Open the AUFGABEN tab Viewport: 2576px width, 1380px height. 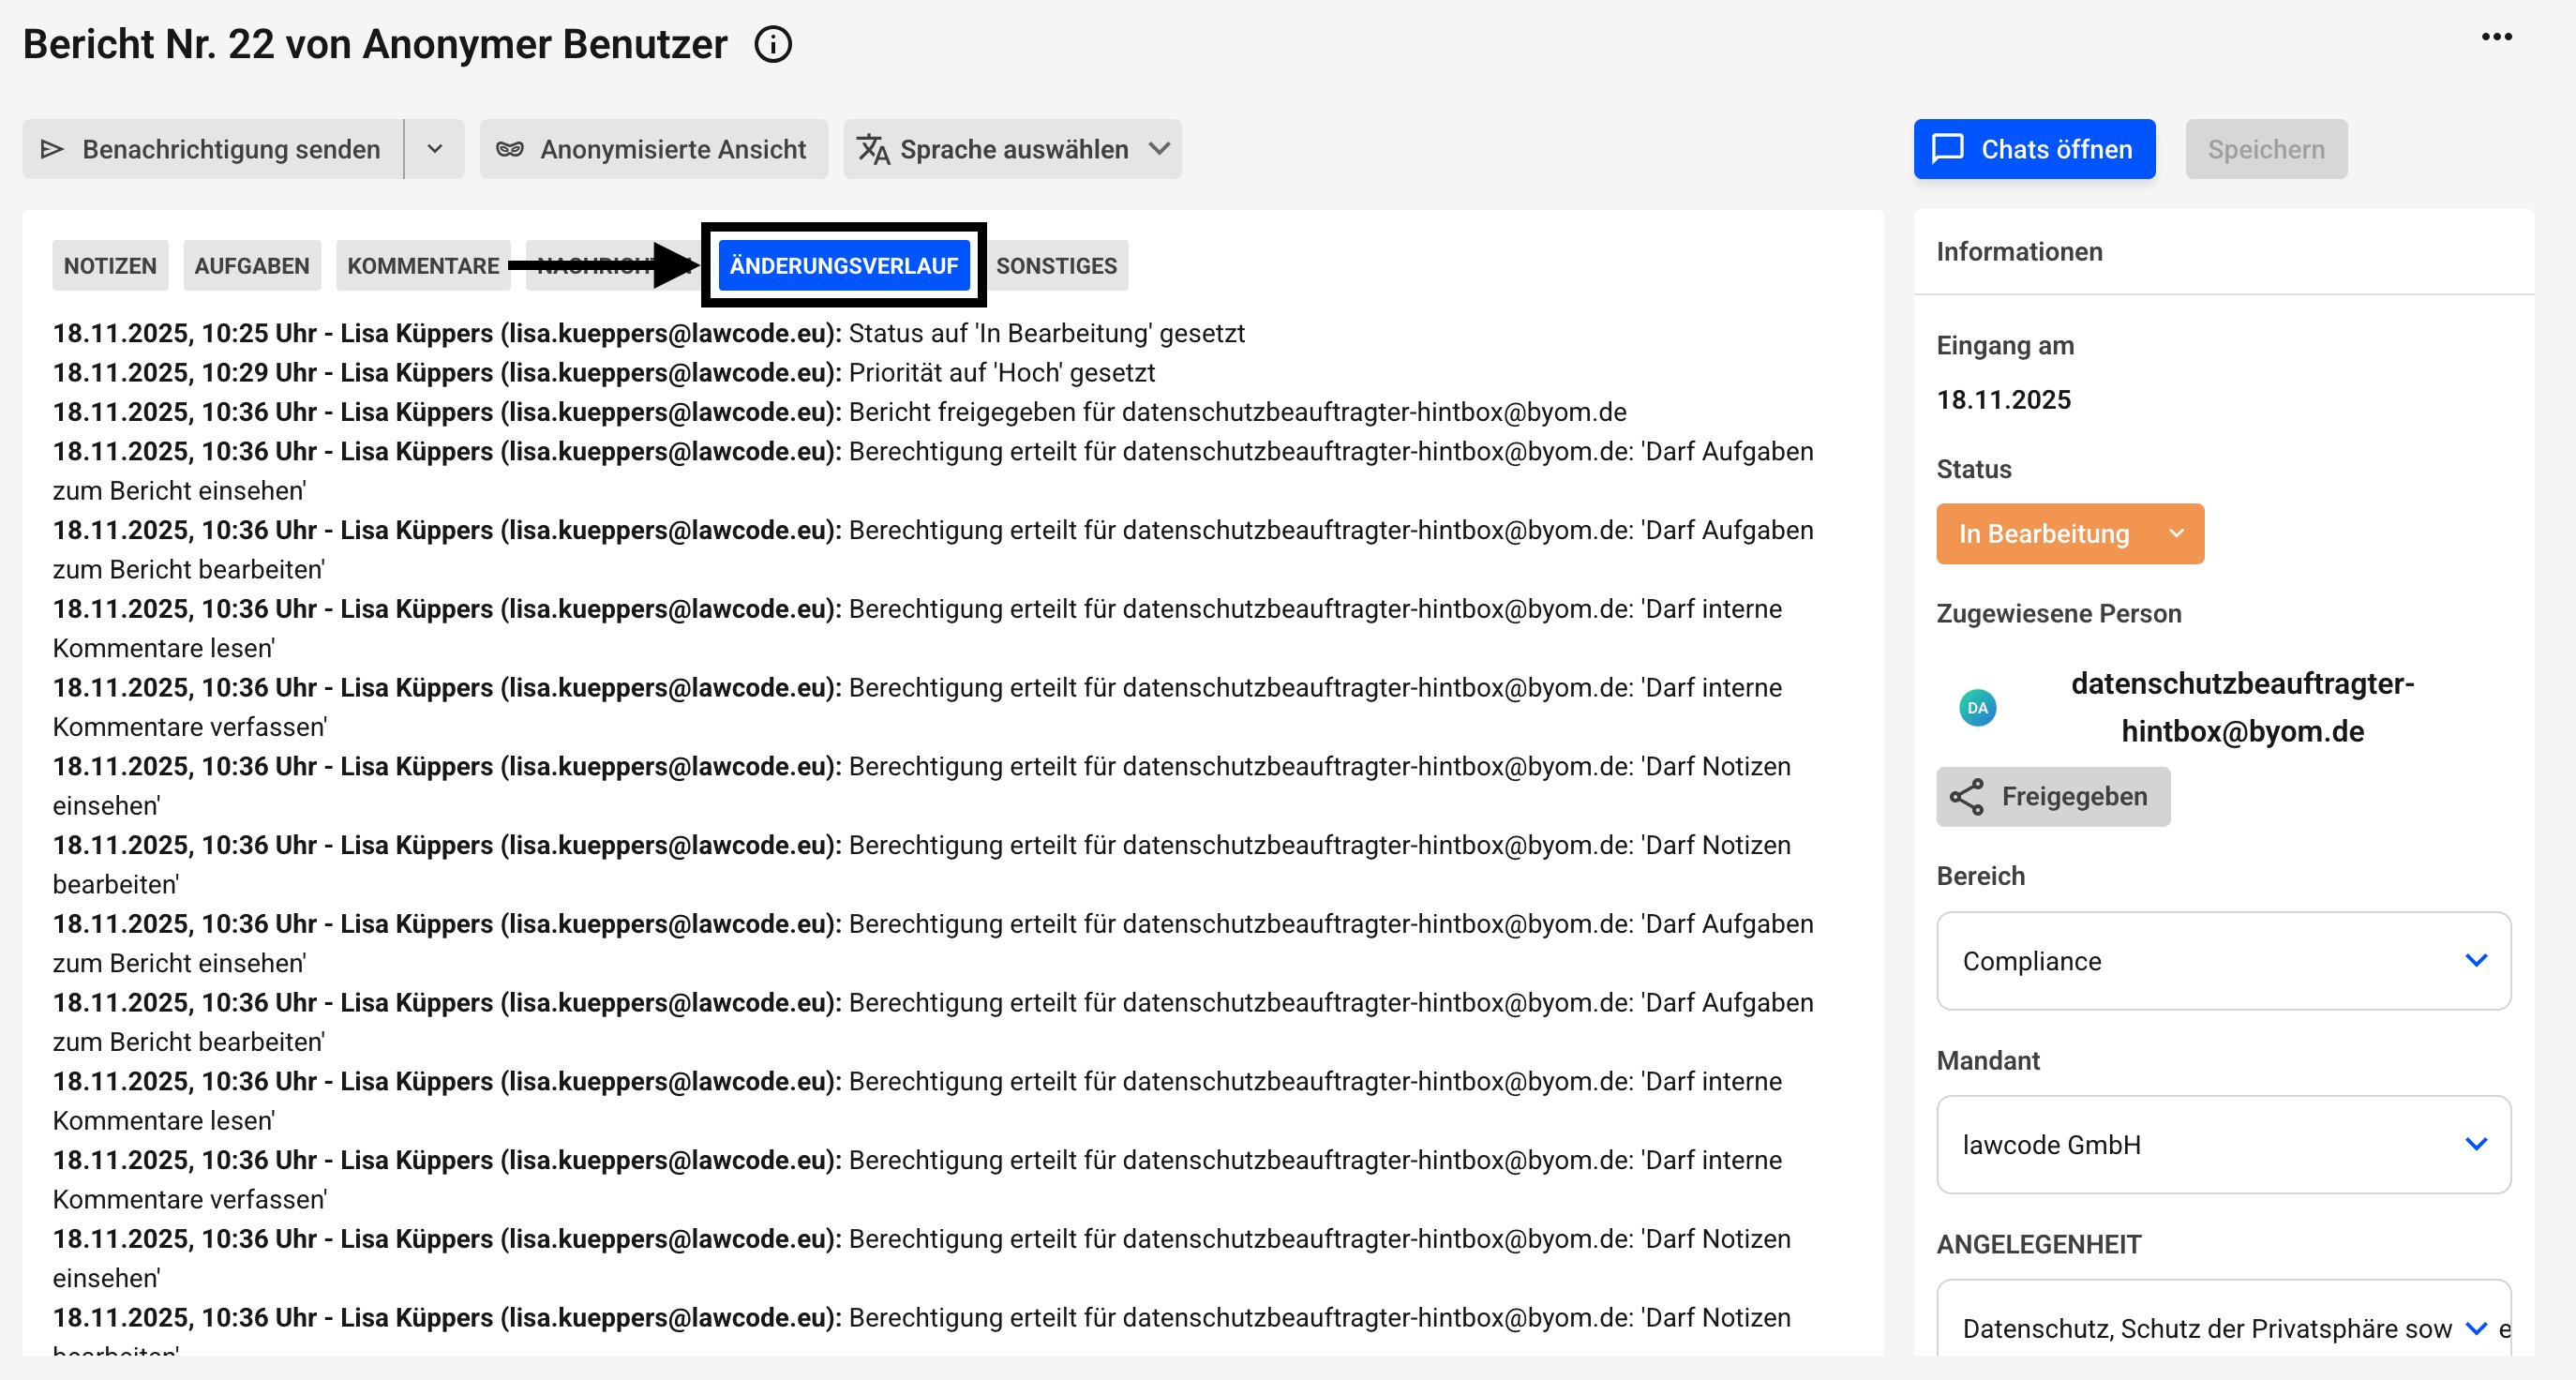pyautogui.click(x=252, y=266)
